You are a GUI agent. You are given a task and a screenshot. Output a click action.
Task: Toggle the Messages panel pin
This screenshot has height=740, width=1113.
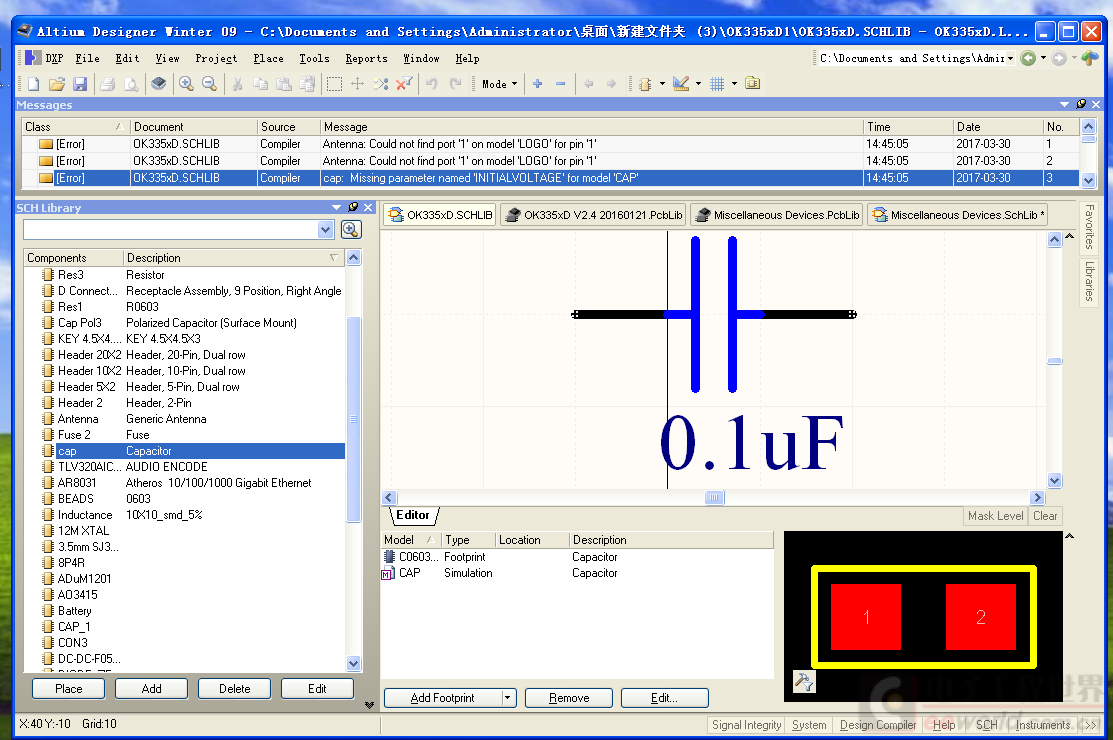tap(1081, 104)
